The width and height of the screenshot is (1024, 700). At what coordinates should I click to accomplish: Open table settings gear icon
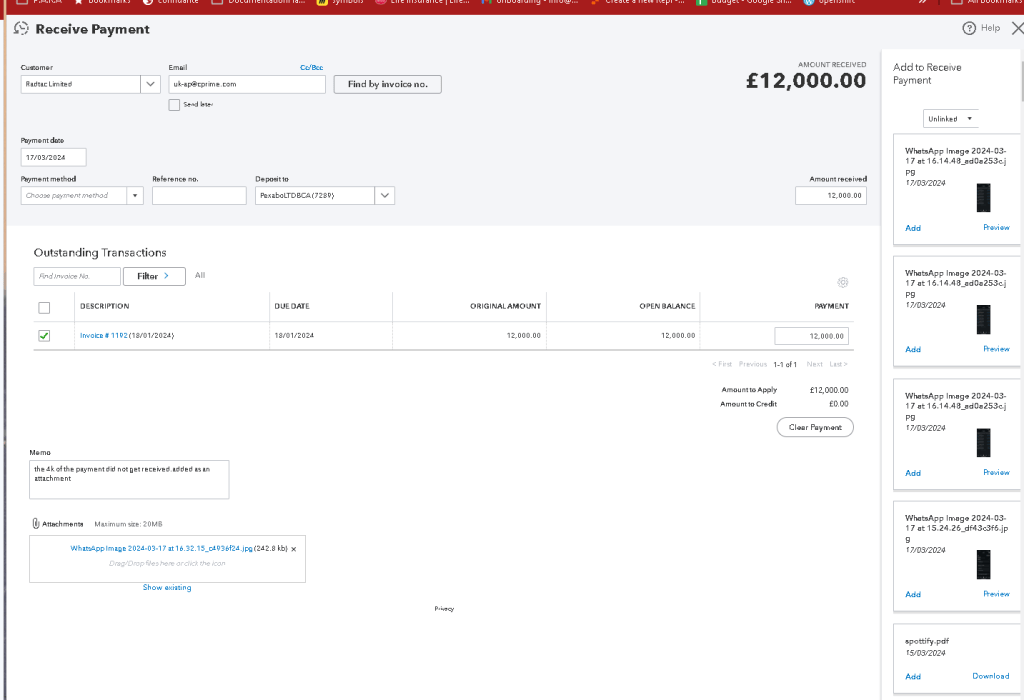pyautogui.click(x=842, y=282)
